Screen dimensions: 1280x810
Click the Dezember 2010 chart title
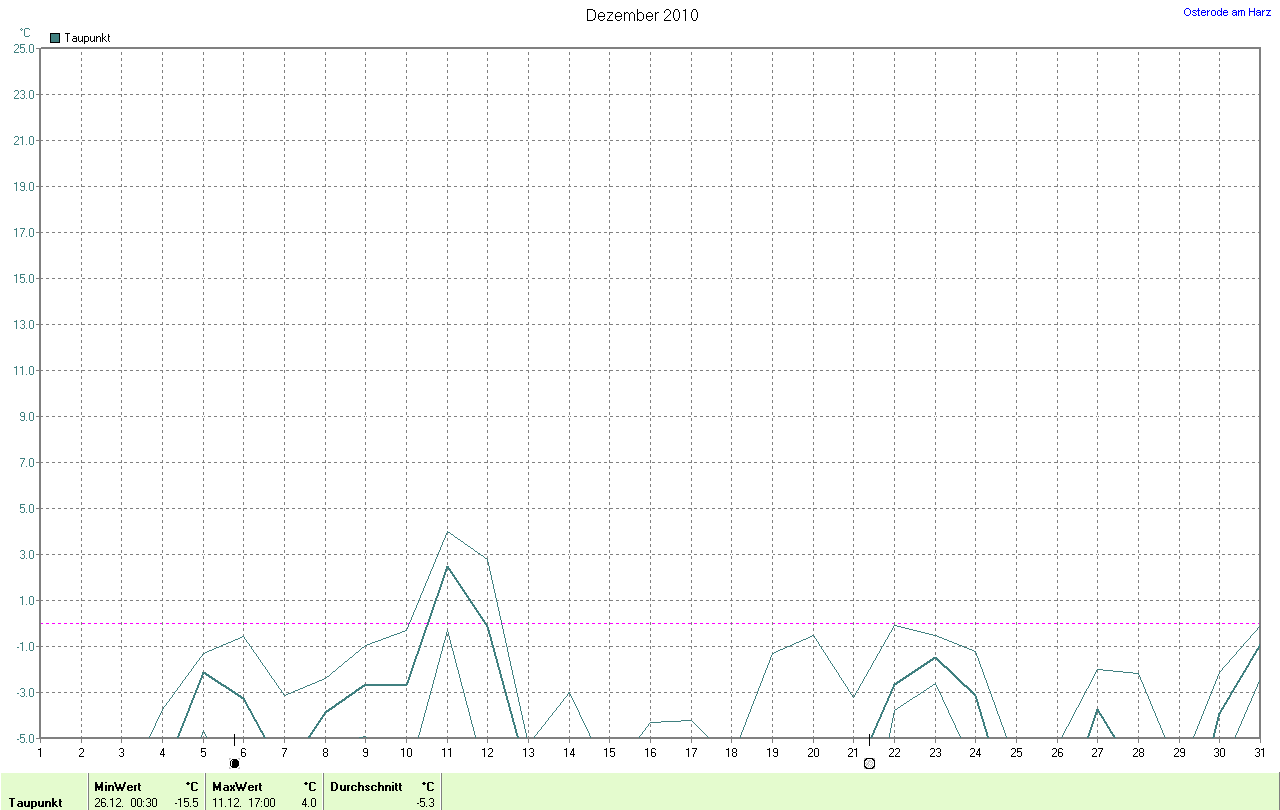click(641, 15)
